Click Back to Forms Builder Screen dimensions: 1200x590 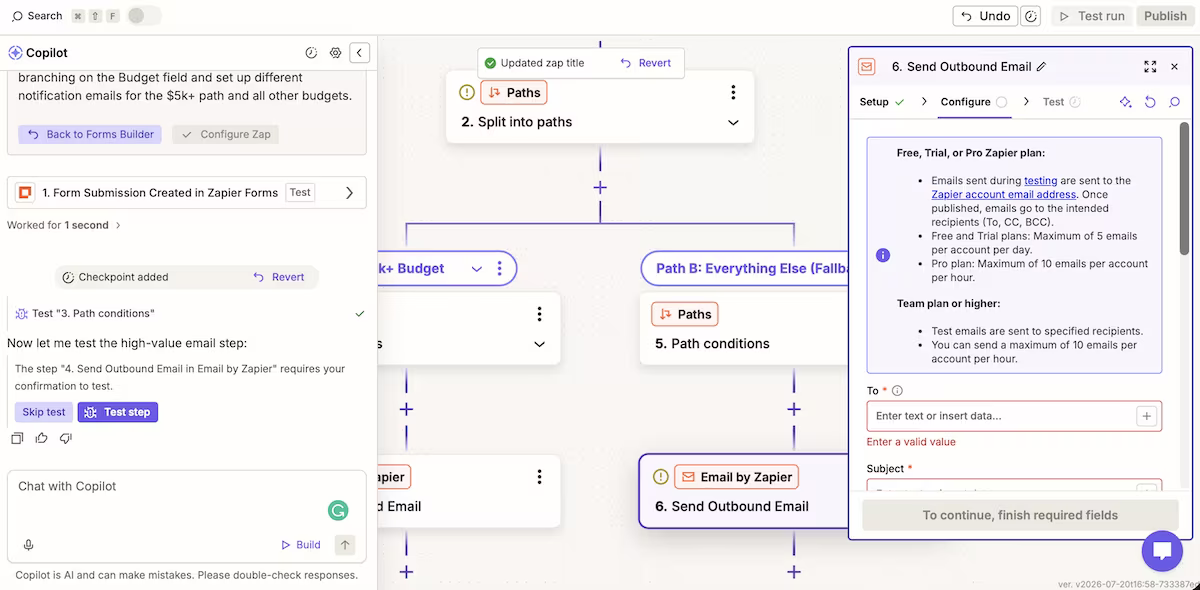coord(90,134)
